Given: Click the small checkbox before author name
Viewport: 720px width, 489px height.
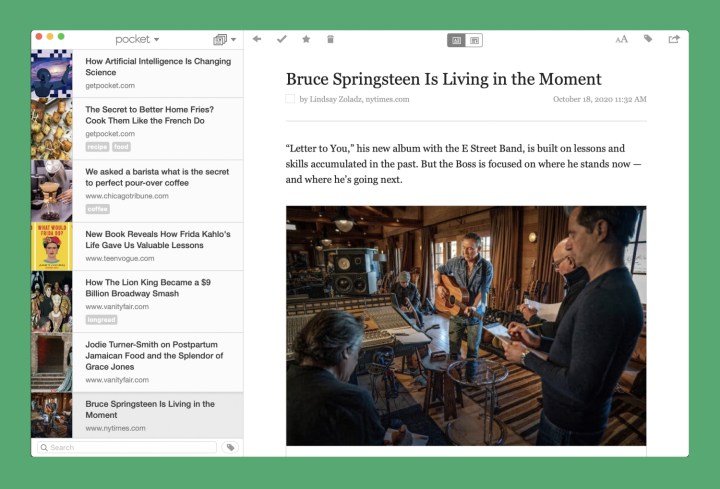Looking at the screenshot, I should tap(290, 99).
